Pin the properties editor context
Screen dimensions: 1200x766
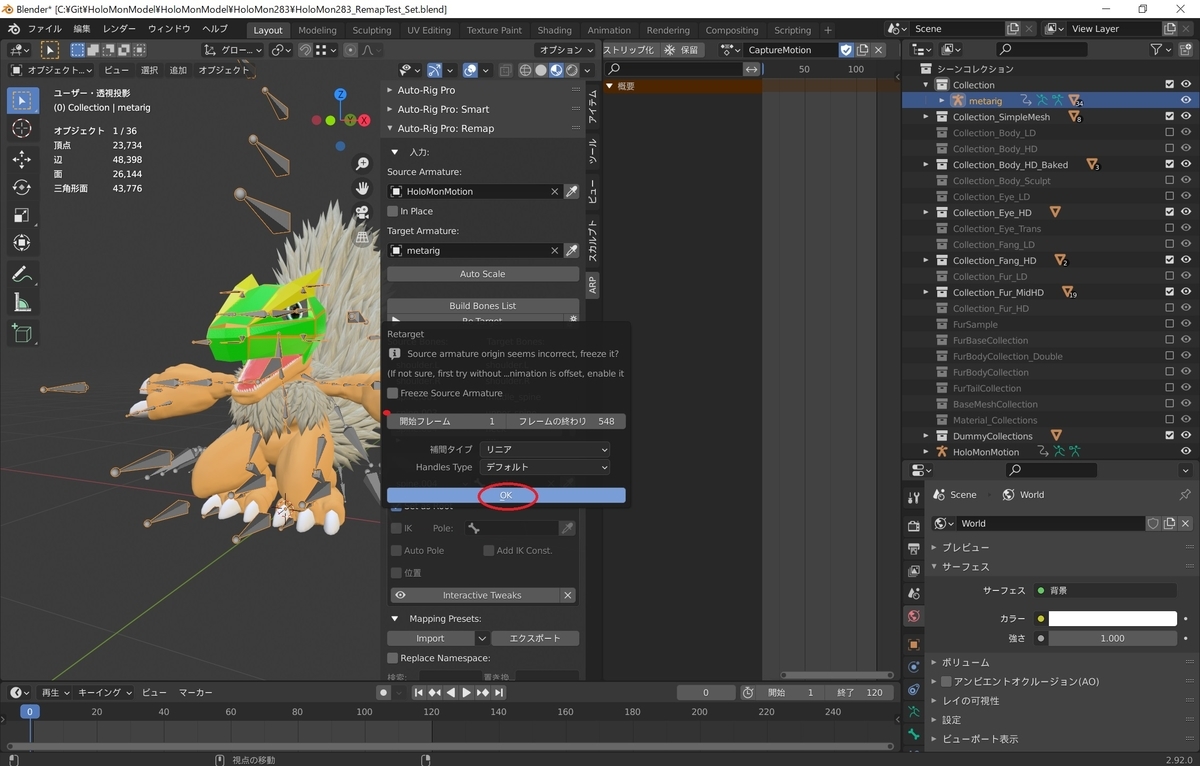[x=1185, y=495]
